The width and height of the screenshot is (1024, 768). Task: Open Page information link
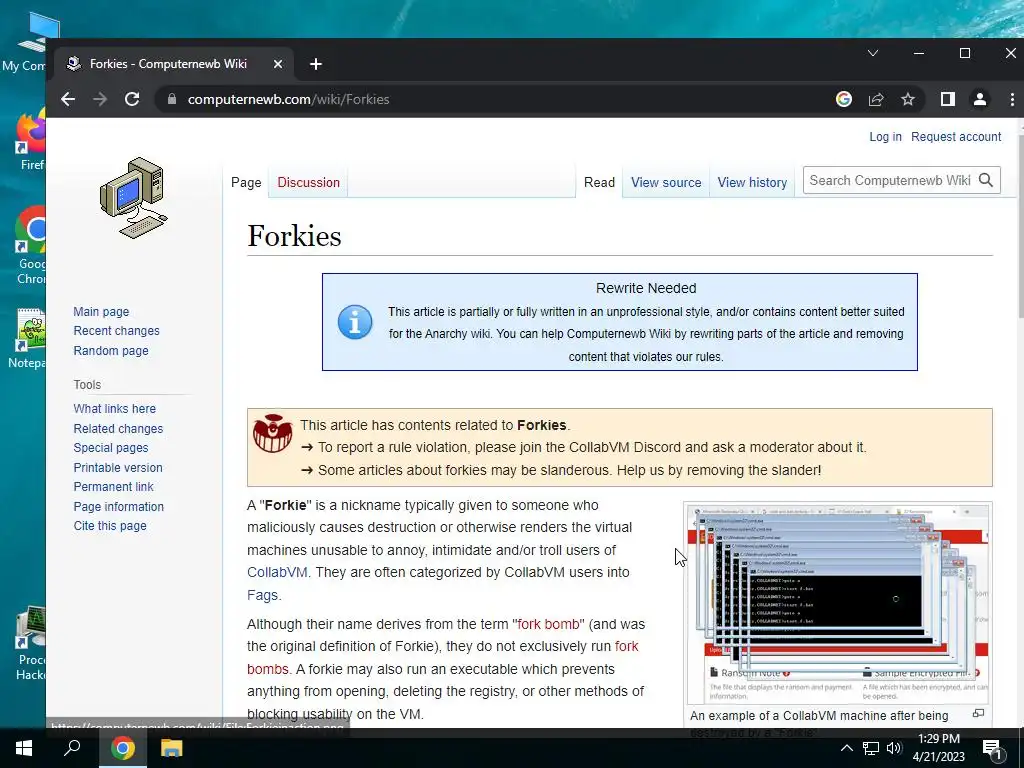coord(119,507)
